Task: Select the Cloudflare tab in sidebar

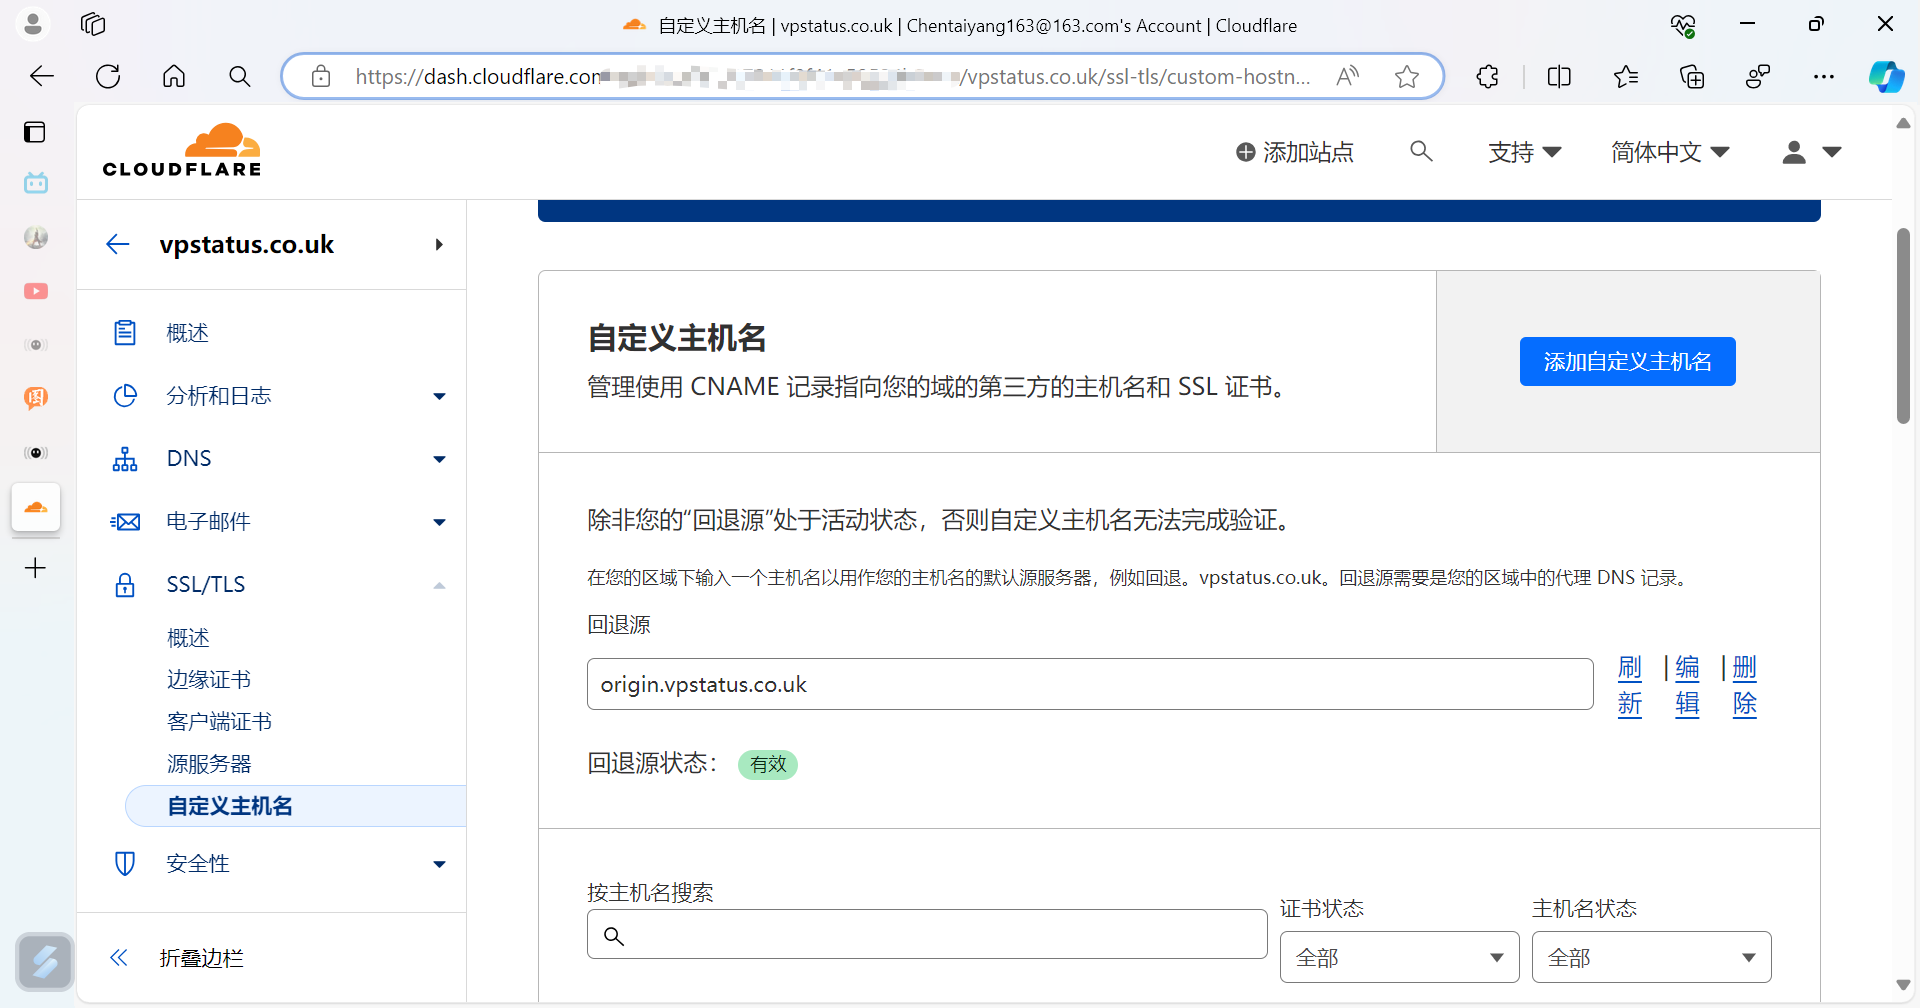Action: 36,508
